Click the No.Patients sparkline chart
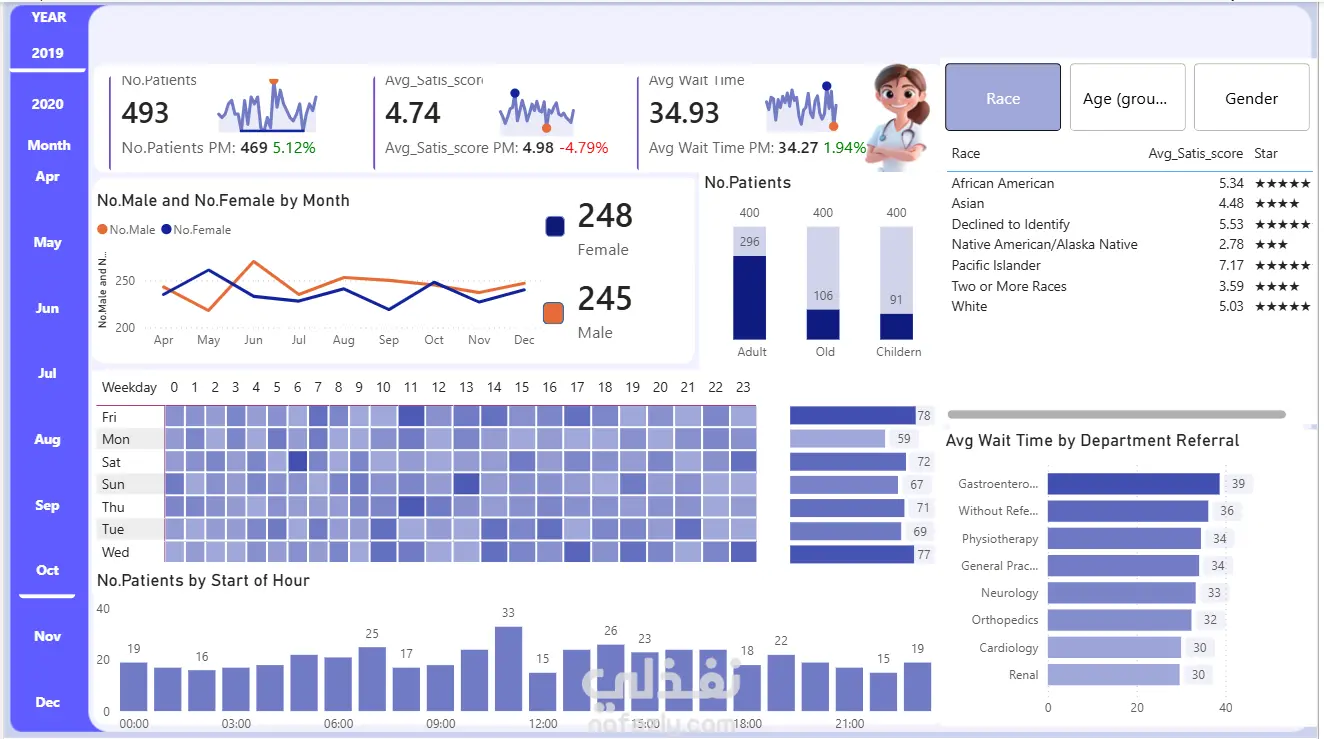Screen dimensions: 1324x739 click(268, 105)
